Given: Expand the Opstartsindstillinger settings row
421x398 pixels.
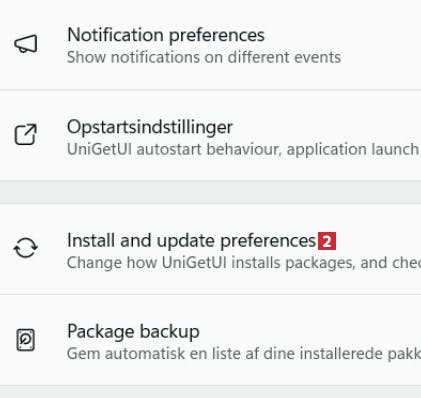Looking at the screenshot, I should click(x=210, y=135).
